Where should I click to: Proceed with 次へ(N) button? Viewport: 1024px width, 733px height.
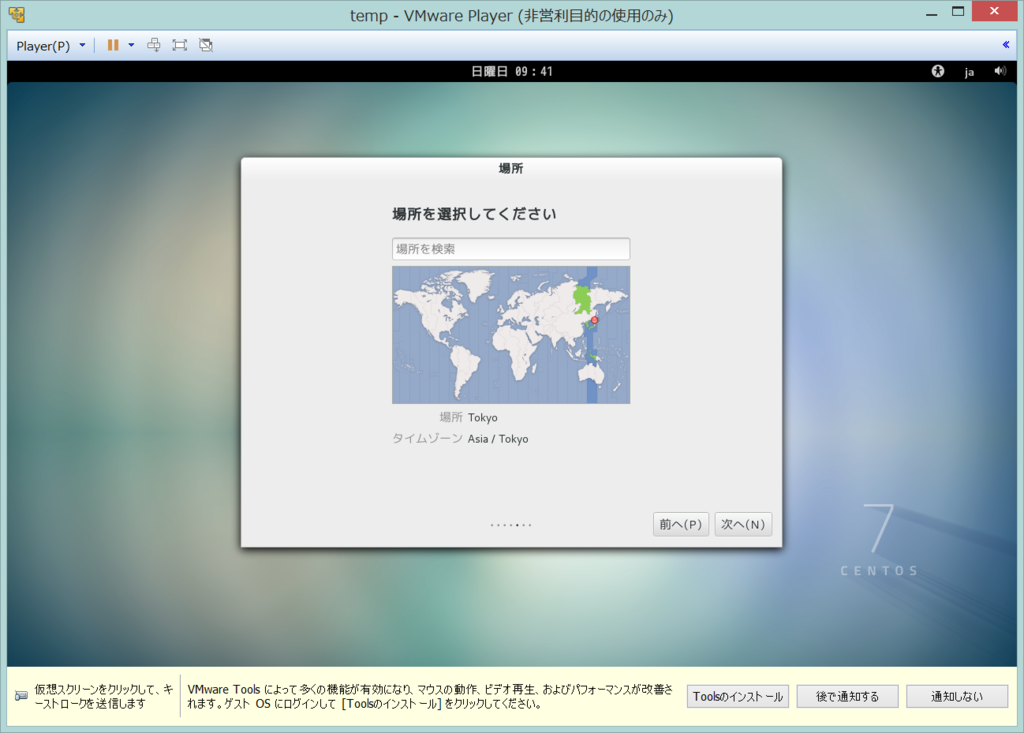tap(743, 525)
